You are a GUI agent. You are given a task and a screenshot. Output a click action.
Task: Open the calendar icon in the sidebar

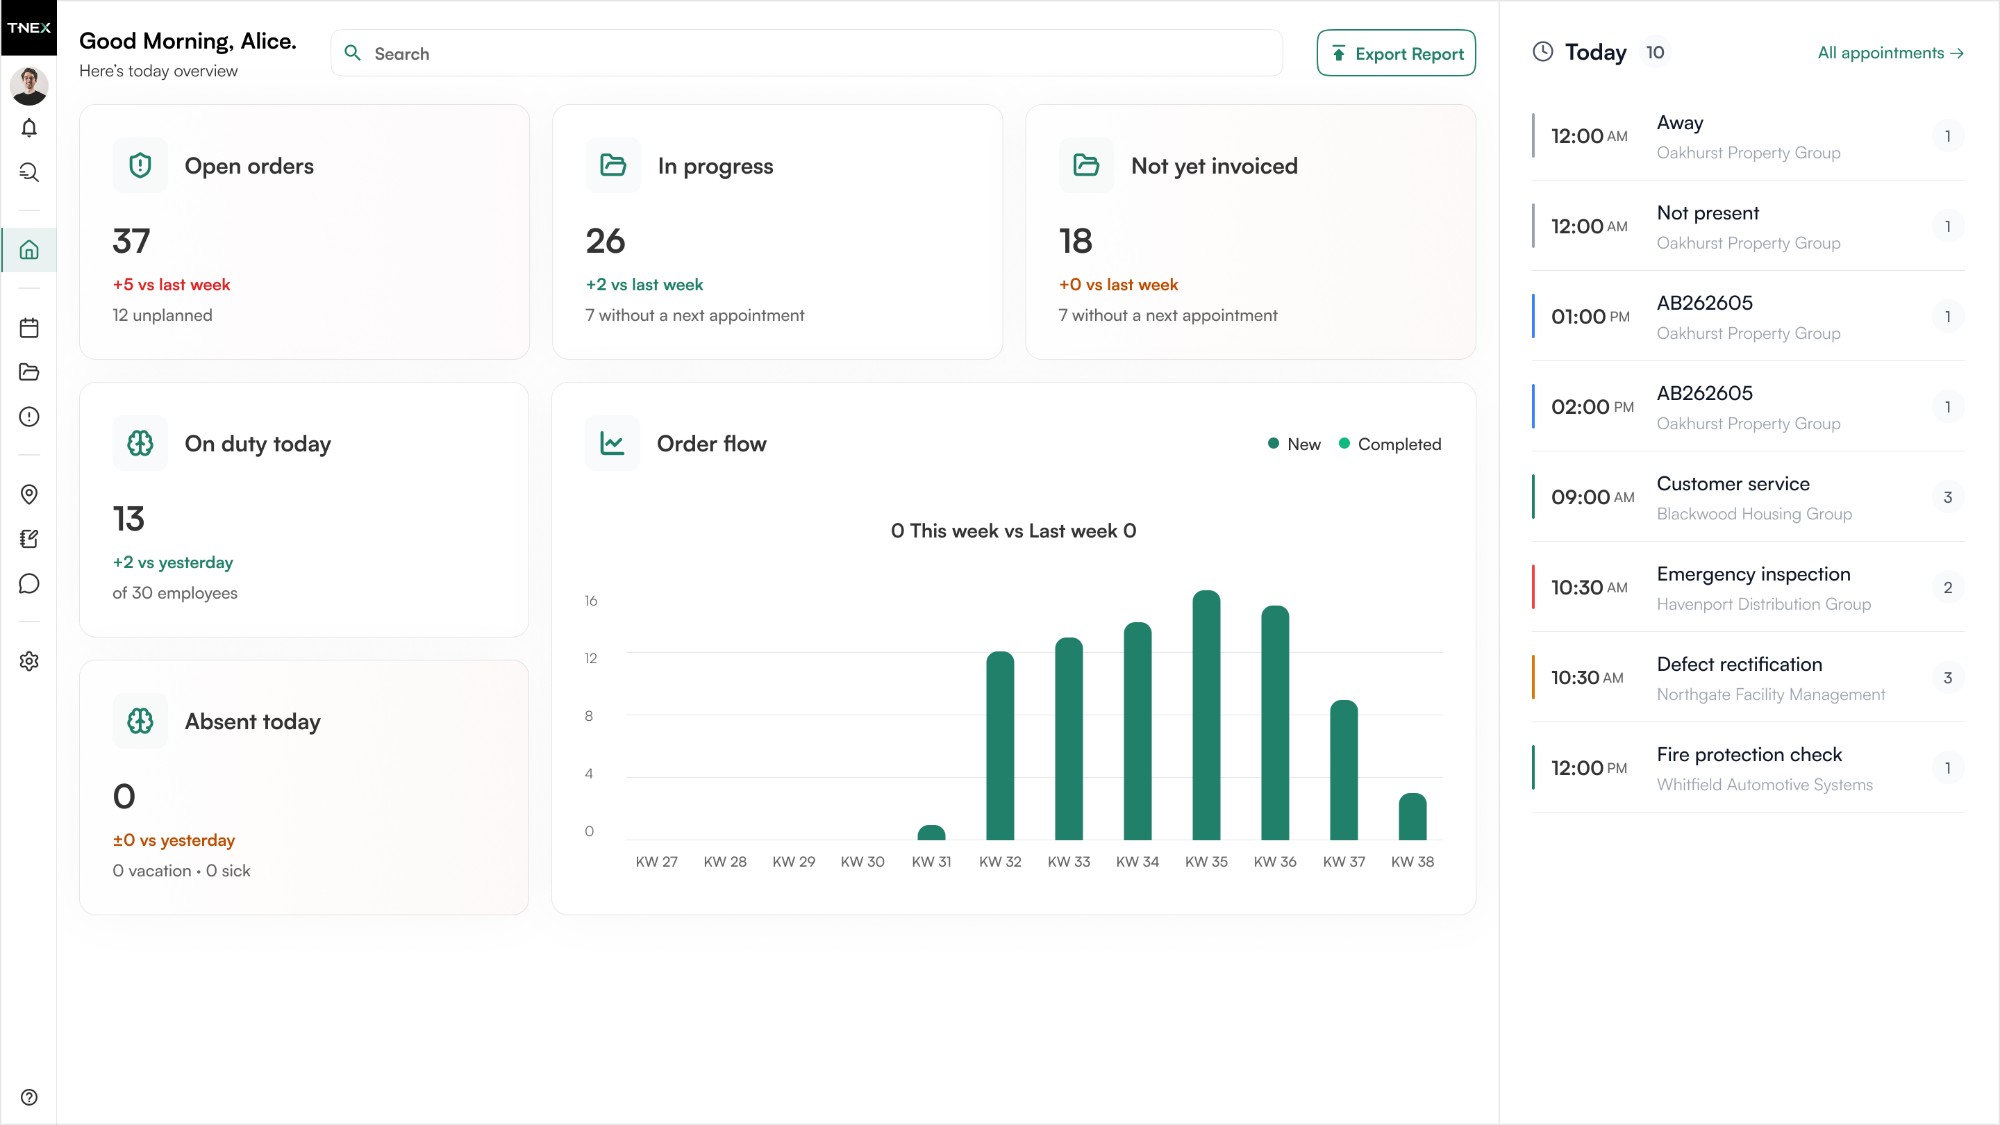tap(29, 328)
